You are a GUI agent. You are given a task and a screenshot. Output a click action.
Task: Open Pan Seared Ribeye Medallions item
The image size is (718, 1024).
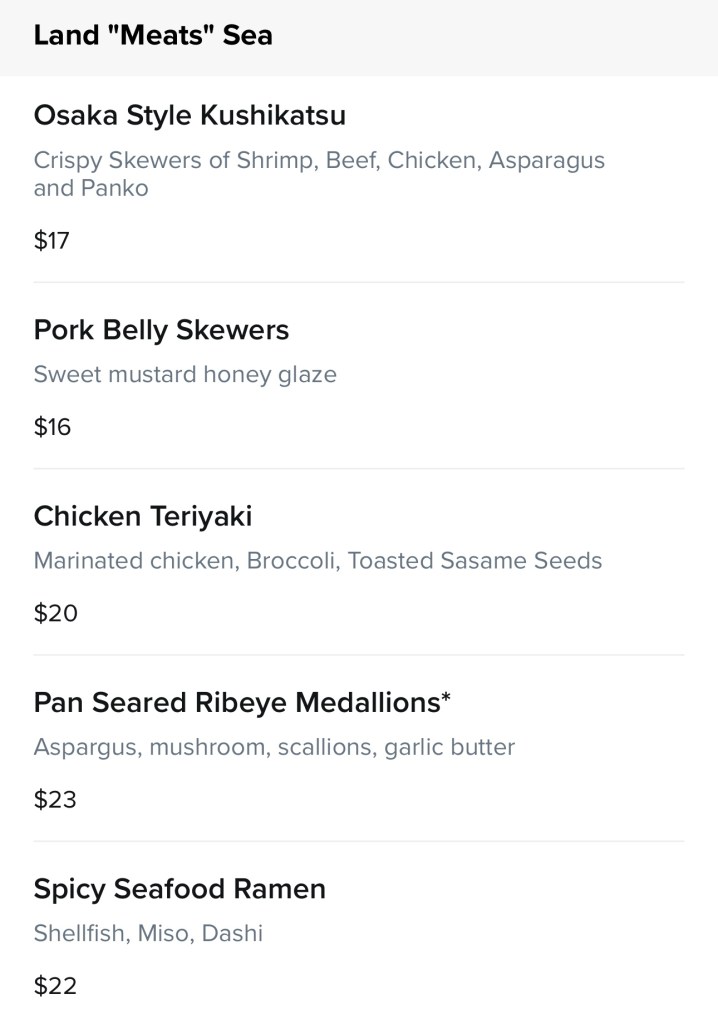(236, 703)
